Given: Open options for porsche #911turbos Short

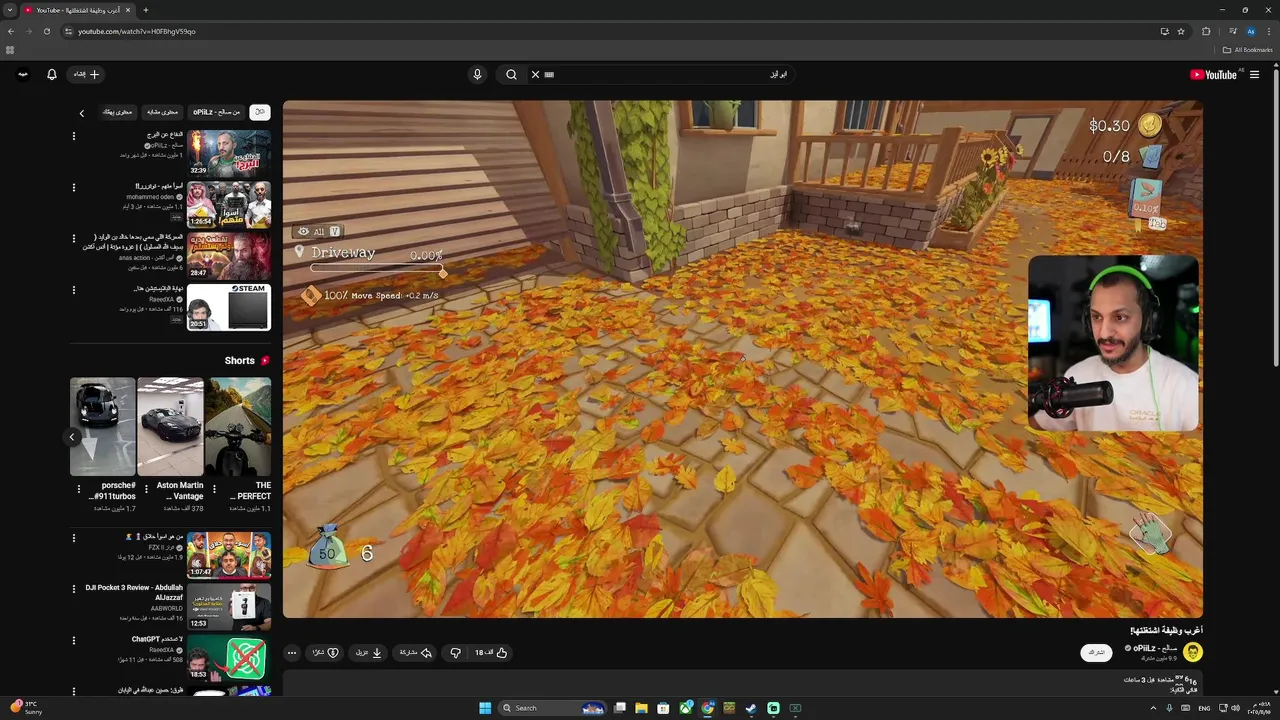Looking at the screenshot, I should coord(79,489).
